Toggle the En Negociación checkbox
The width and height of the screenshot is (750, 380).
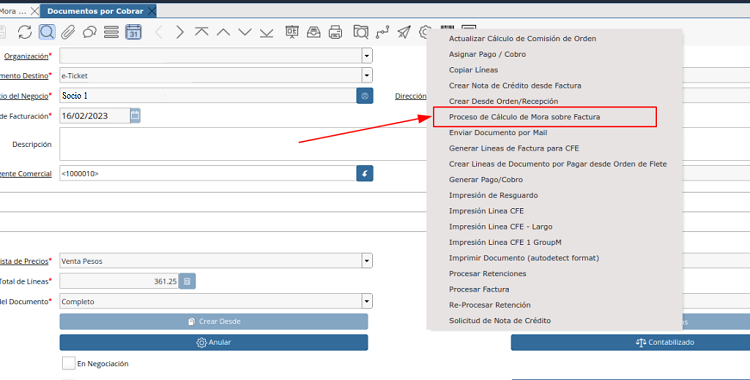(x=68, y=363)
